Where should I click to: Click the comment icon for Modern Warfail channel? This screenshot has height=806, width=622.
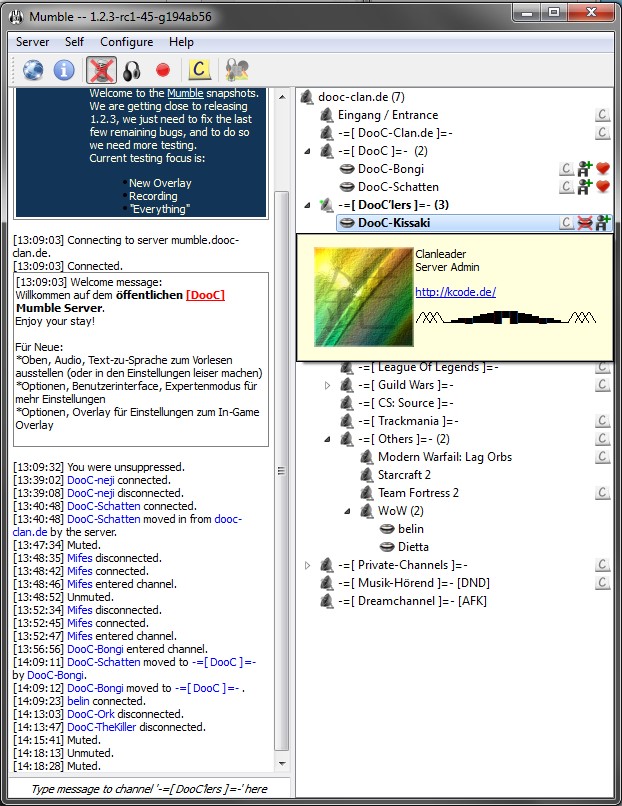click(x=602, y=456)
